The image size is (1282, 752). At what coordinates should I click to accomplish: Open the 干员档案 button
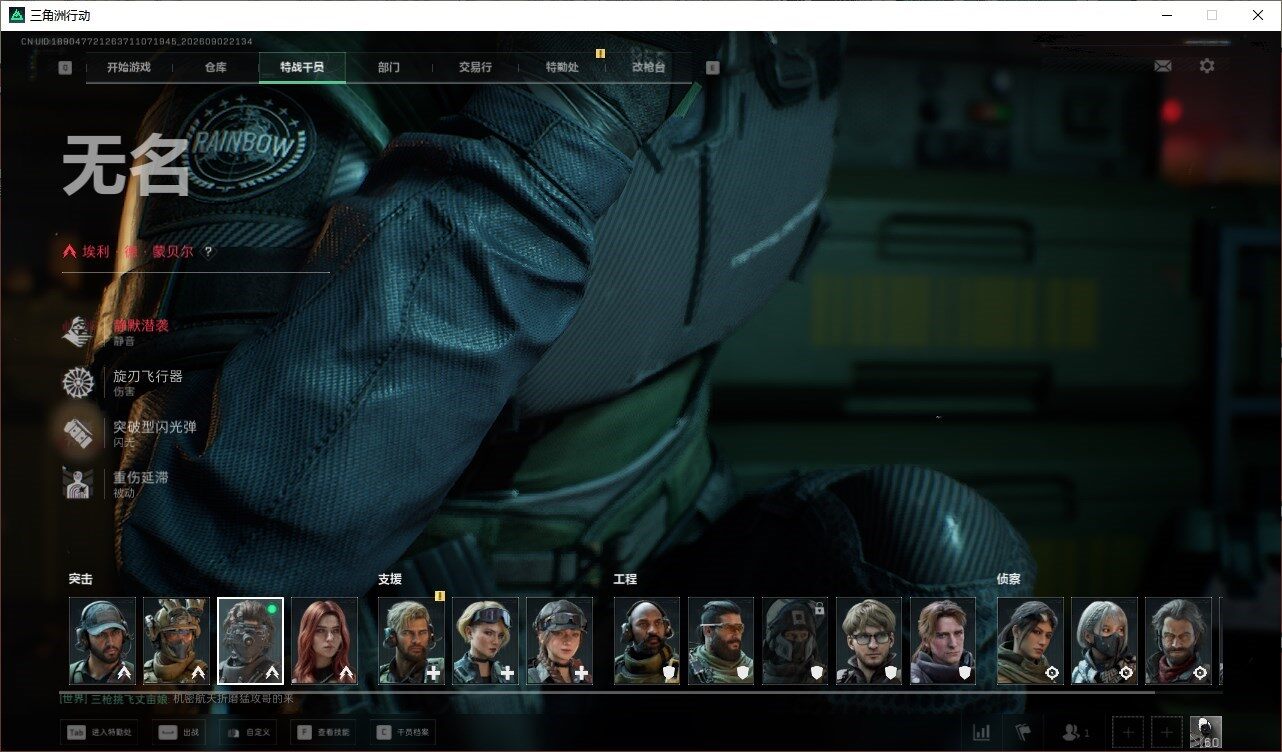click(x=403, y=733)
